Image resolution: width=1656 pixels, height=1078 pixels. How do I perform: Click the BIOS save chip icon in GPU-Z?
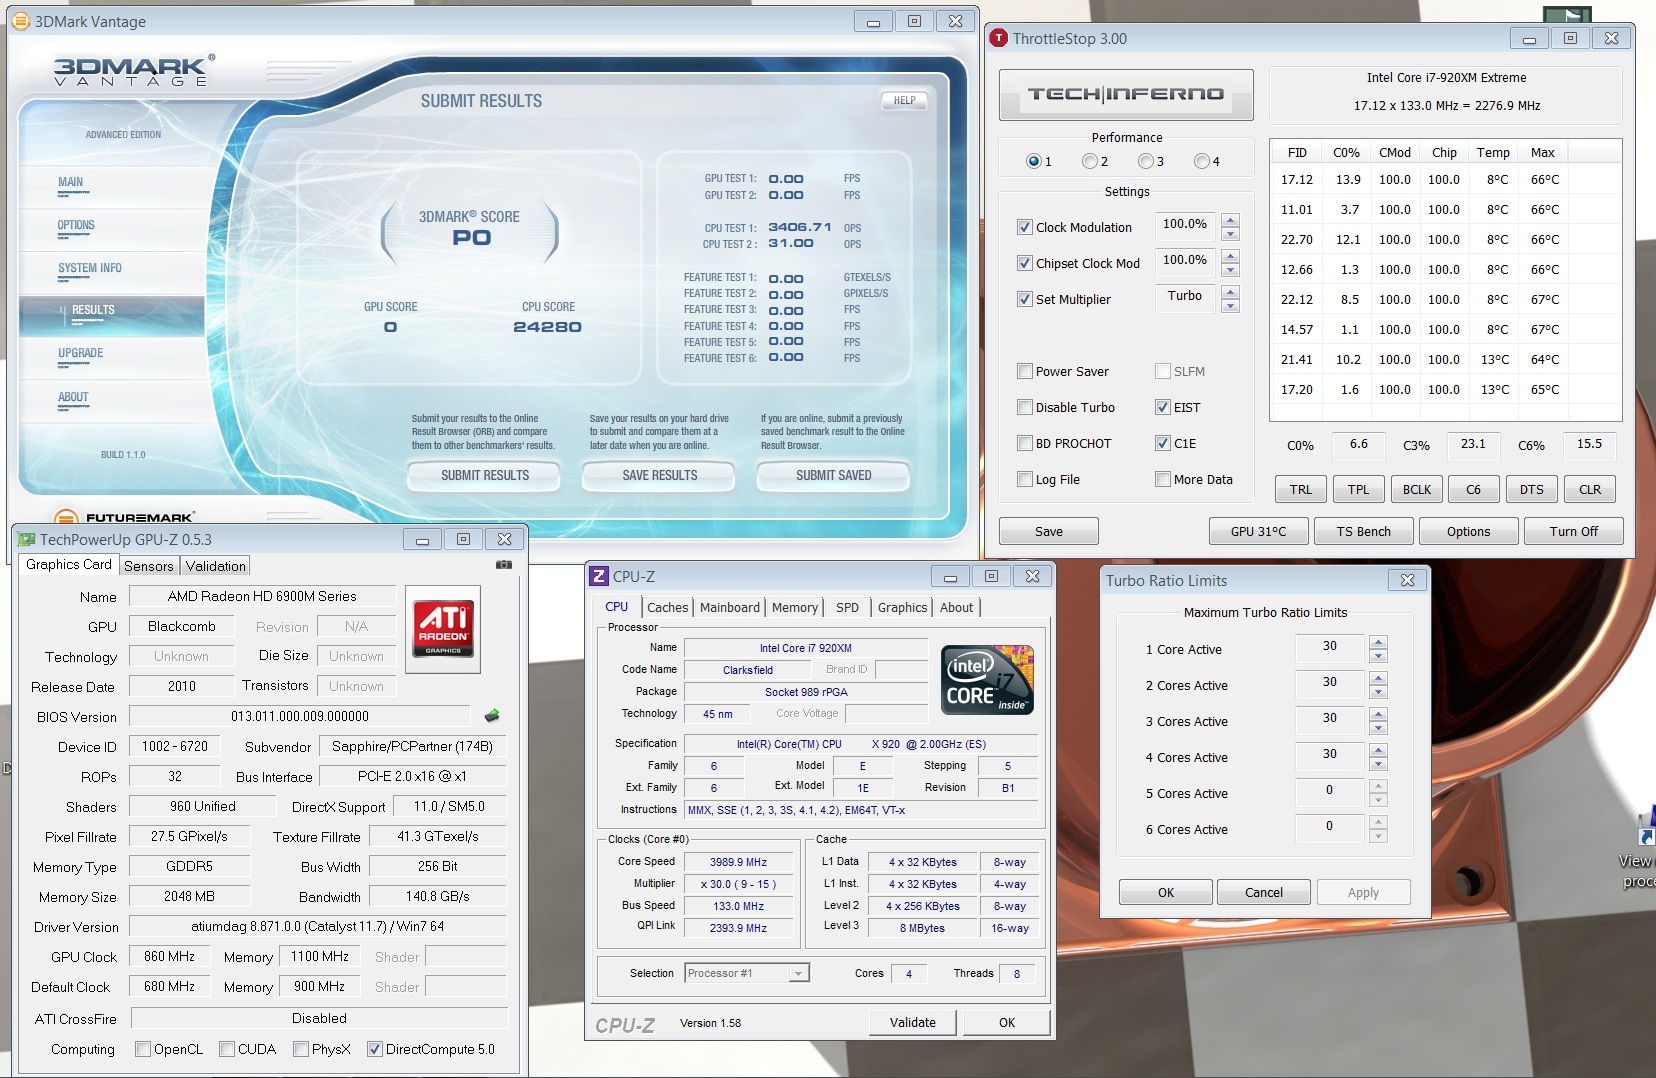click(x=491, y=716)
